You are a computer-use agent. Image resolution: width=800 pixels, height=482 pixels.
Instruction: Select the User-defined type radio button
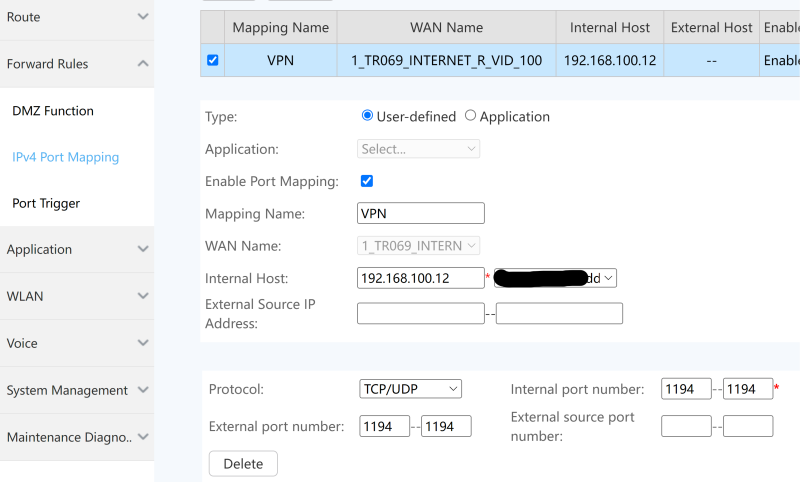(x=367, y=116)
